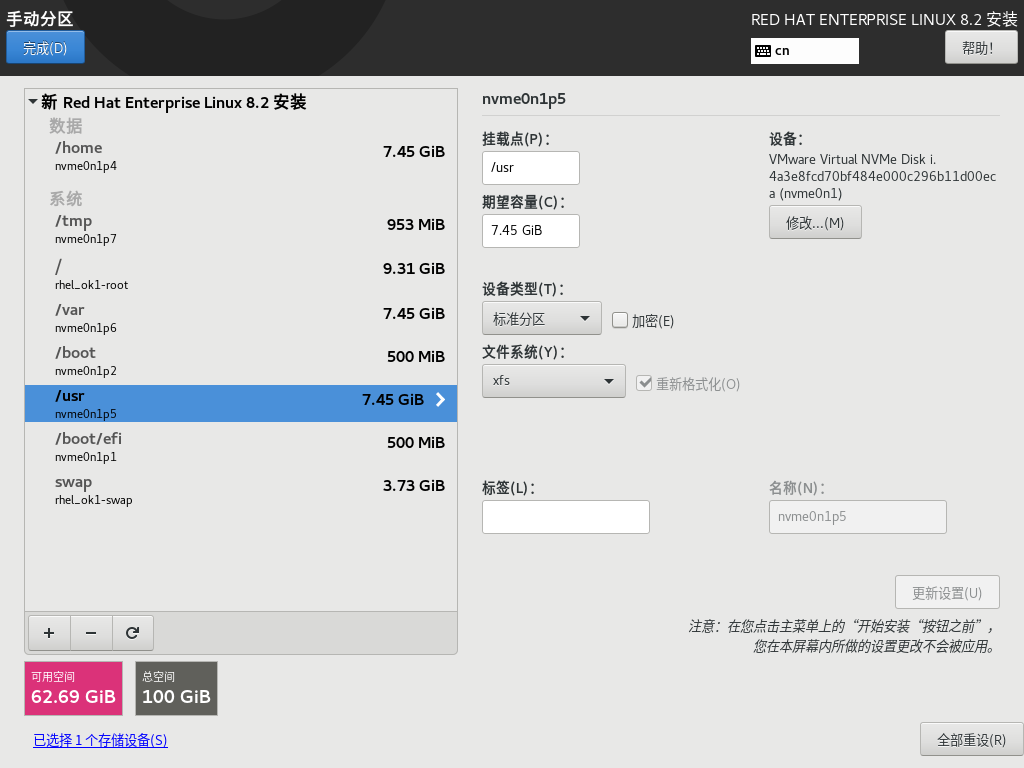Click the 953 MiB size of /tmp
1024x768 pixels.
[x=415, y=225]
